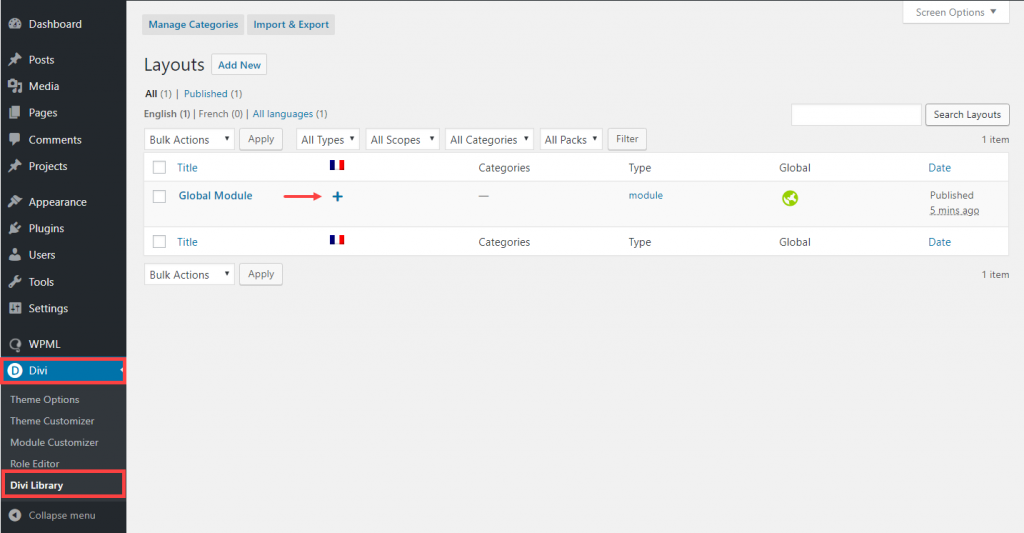Click the All (1) status filter
The width and height of the screenshot is (1024, 533).
point(158,94)
